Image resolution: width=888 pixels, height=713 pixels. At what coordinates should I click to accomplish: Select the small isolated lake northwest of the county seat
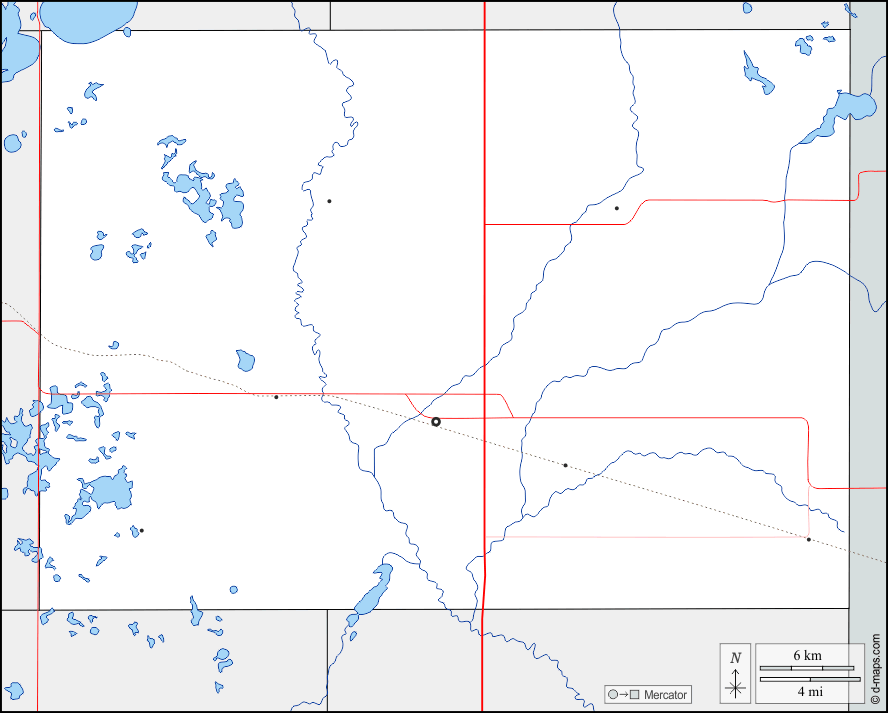[245, 360]
